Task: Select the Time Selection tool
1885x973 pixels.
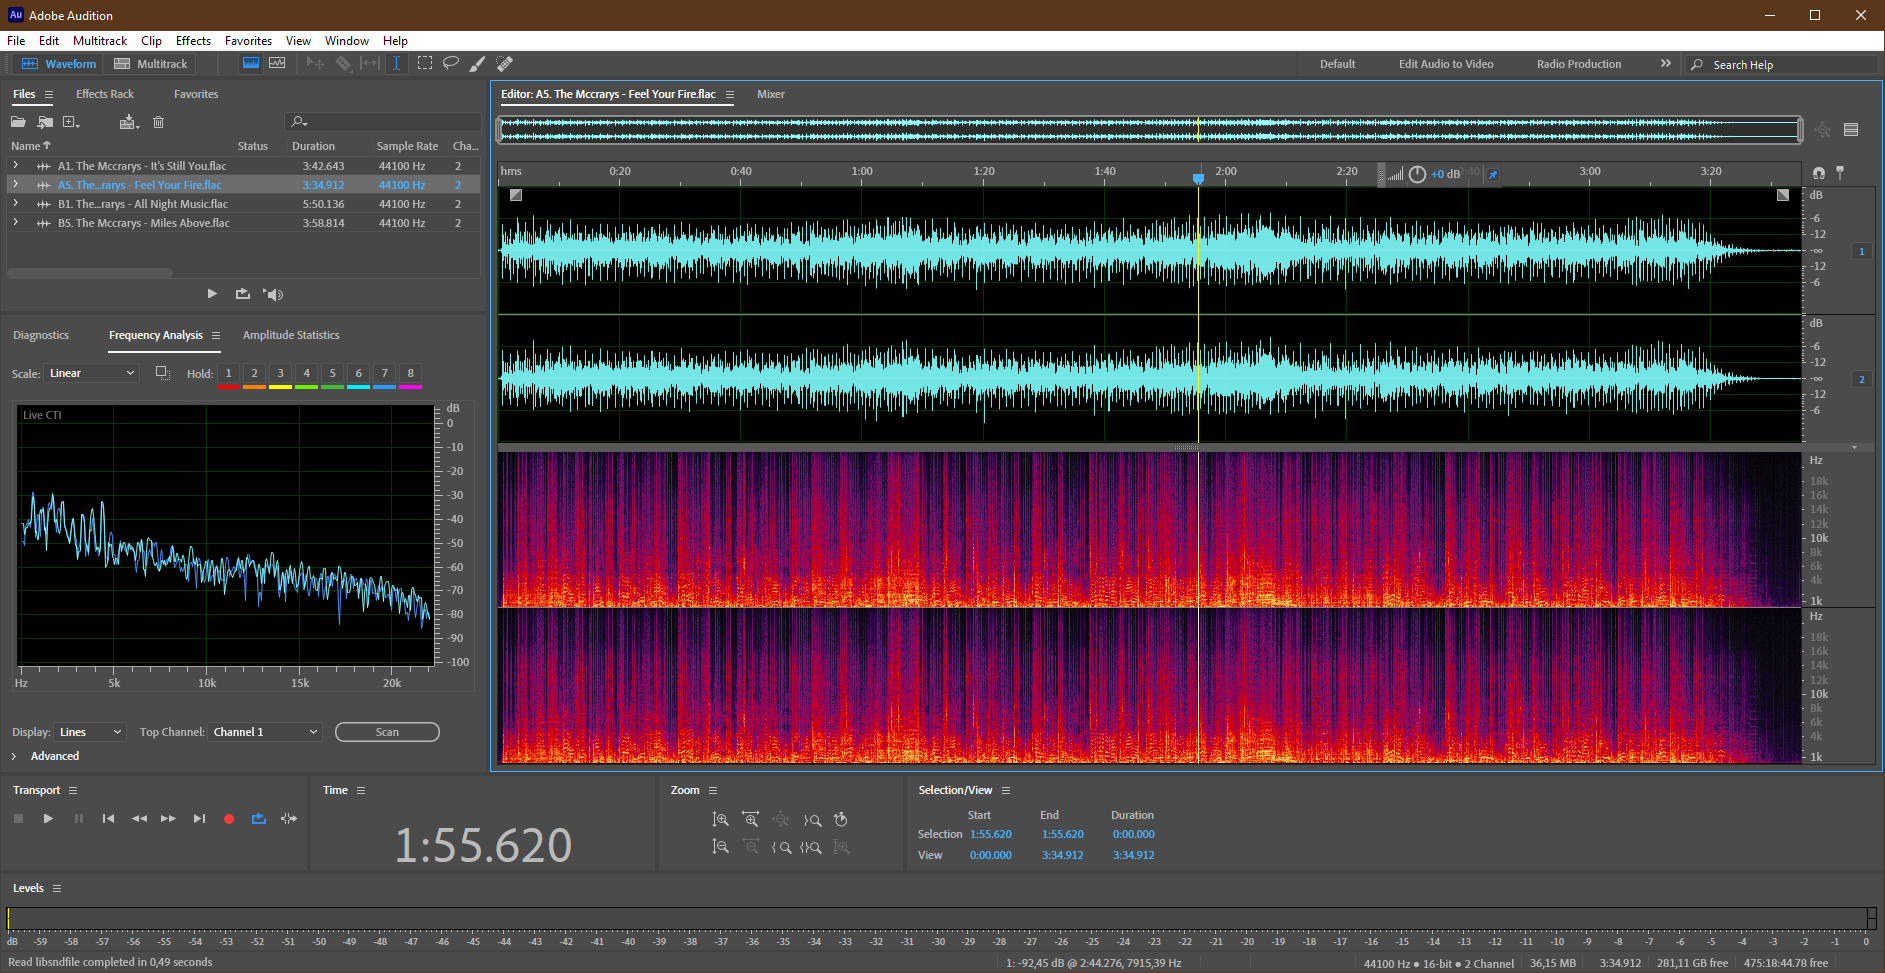Action: [397, 63]
